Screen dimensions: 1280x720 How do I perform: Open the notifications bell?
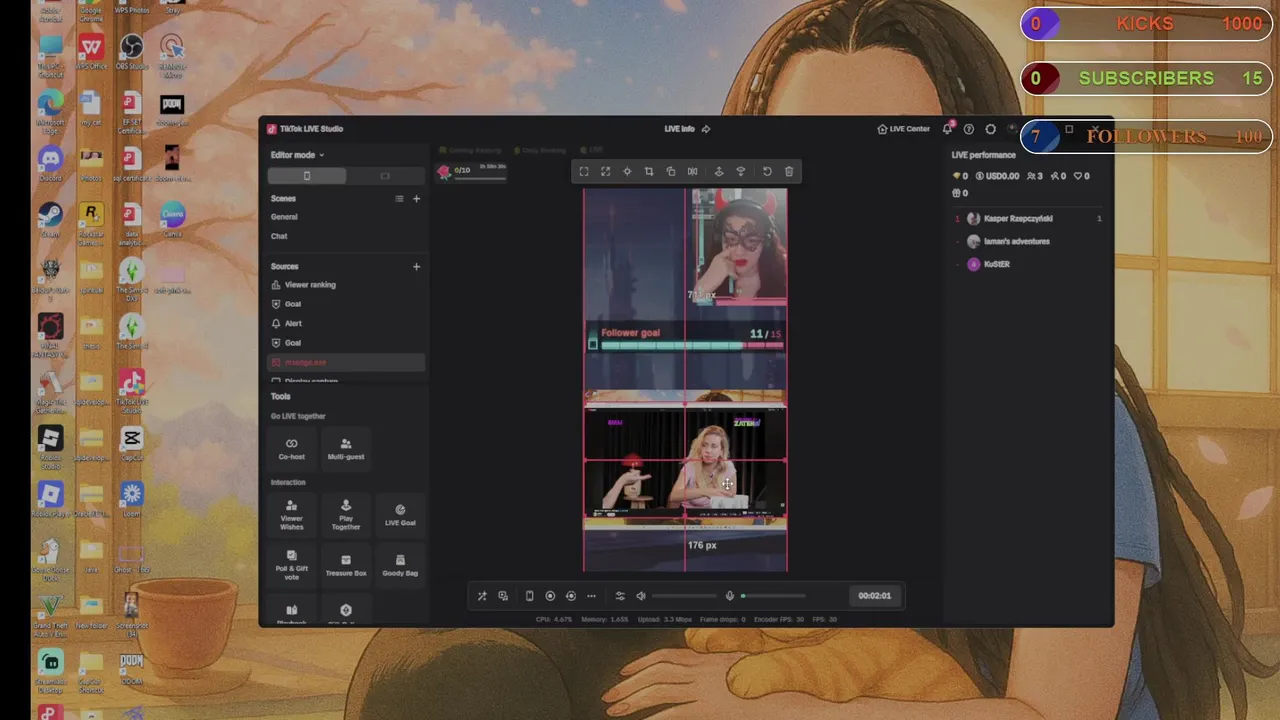947,129
